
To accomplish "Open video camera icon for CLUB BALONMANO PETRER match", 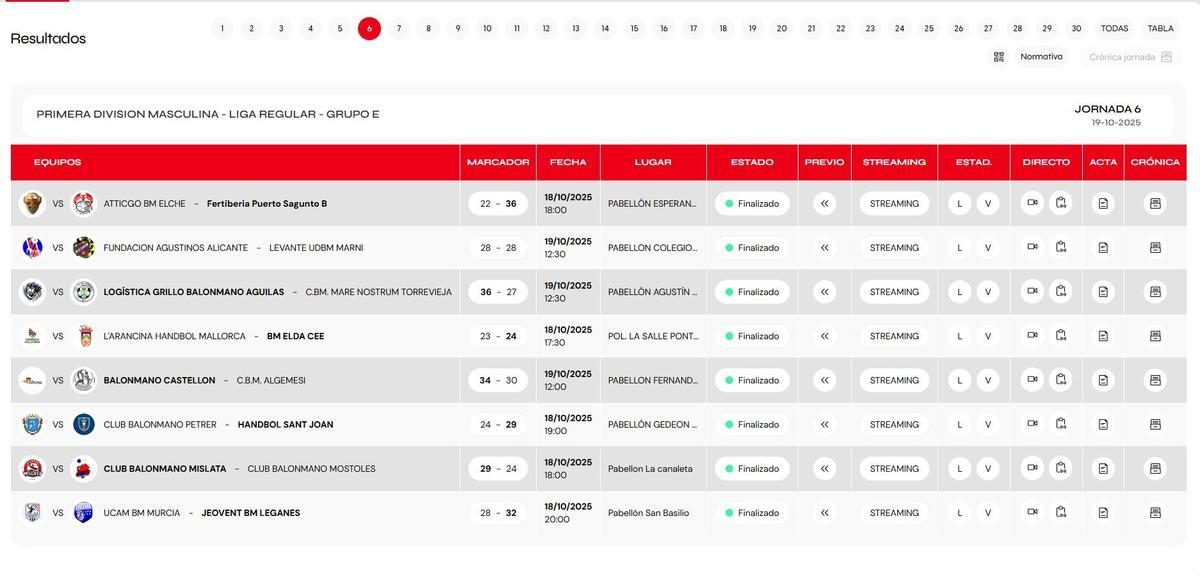I will pyautogui.click(x=1032, y=424).
